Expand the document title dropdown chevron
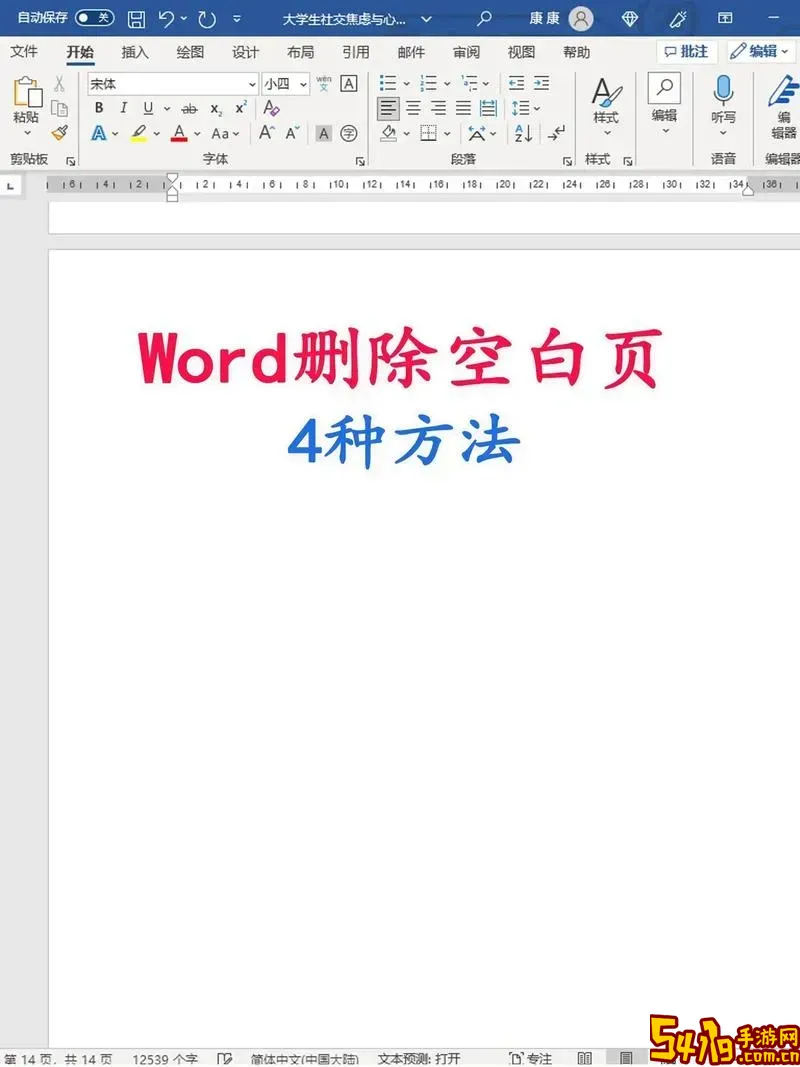Screen dimensions: 800x1067 (x=427, y=19)
